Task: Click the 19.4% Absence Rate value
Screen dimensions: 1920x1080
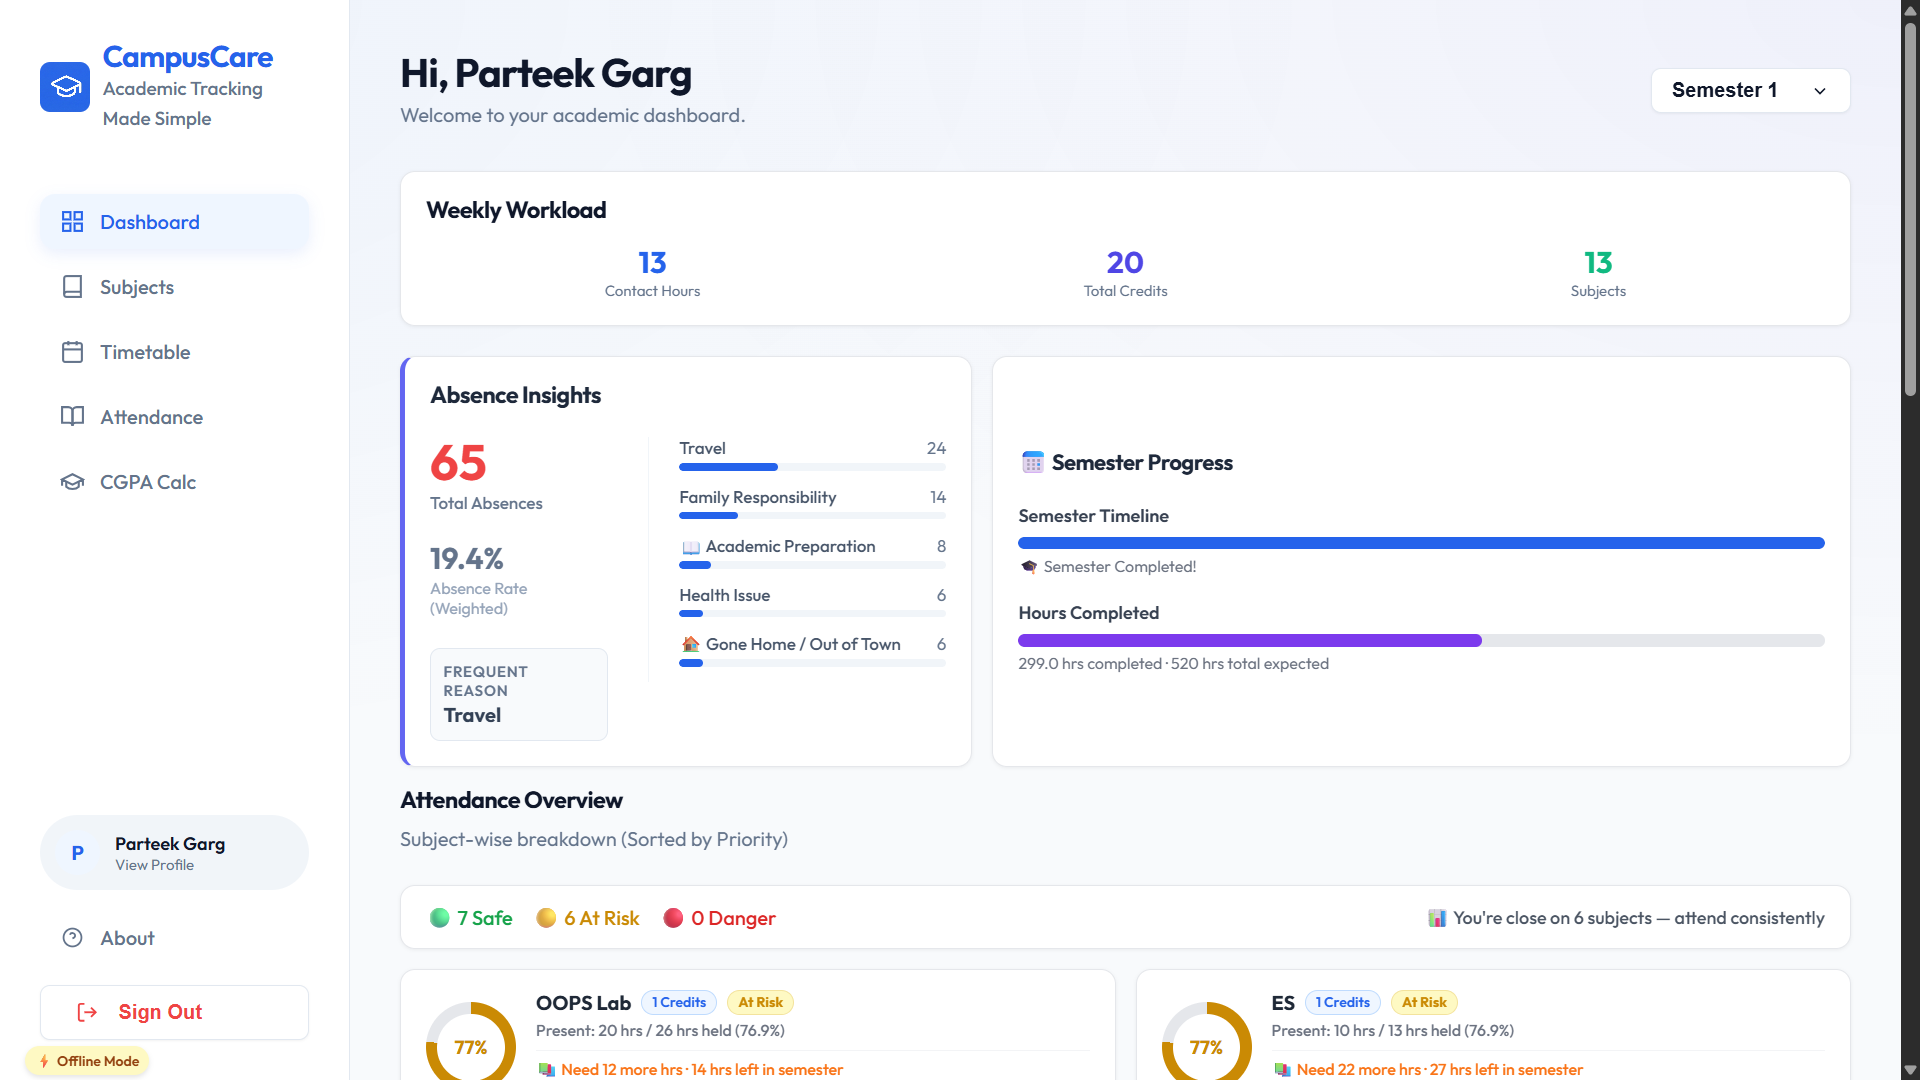Action: [467, 559]
